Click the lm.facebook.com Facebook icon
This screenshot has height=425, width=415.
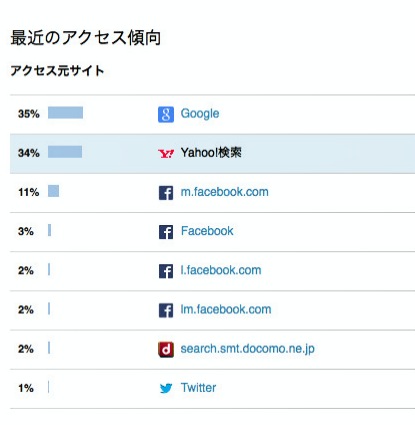click(166, 310)
